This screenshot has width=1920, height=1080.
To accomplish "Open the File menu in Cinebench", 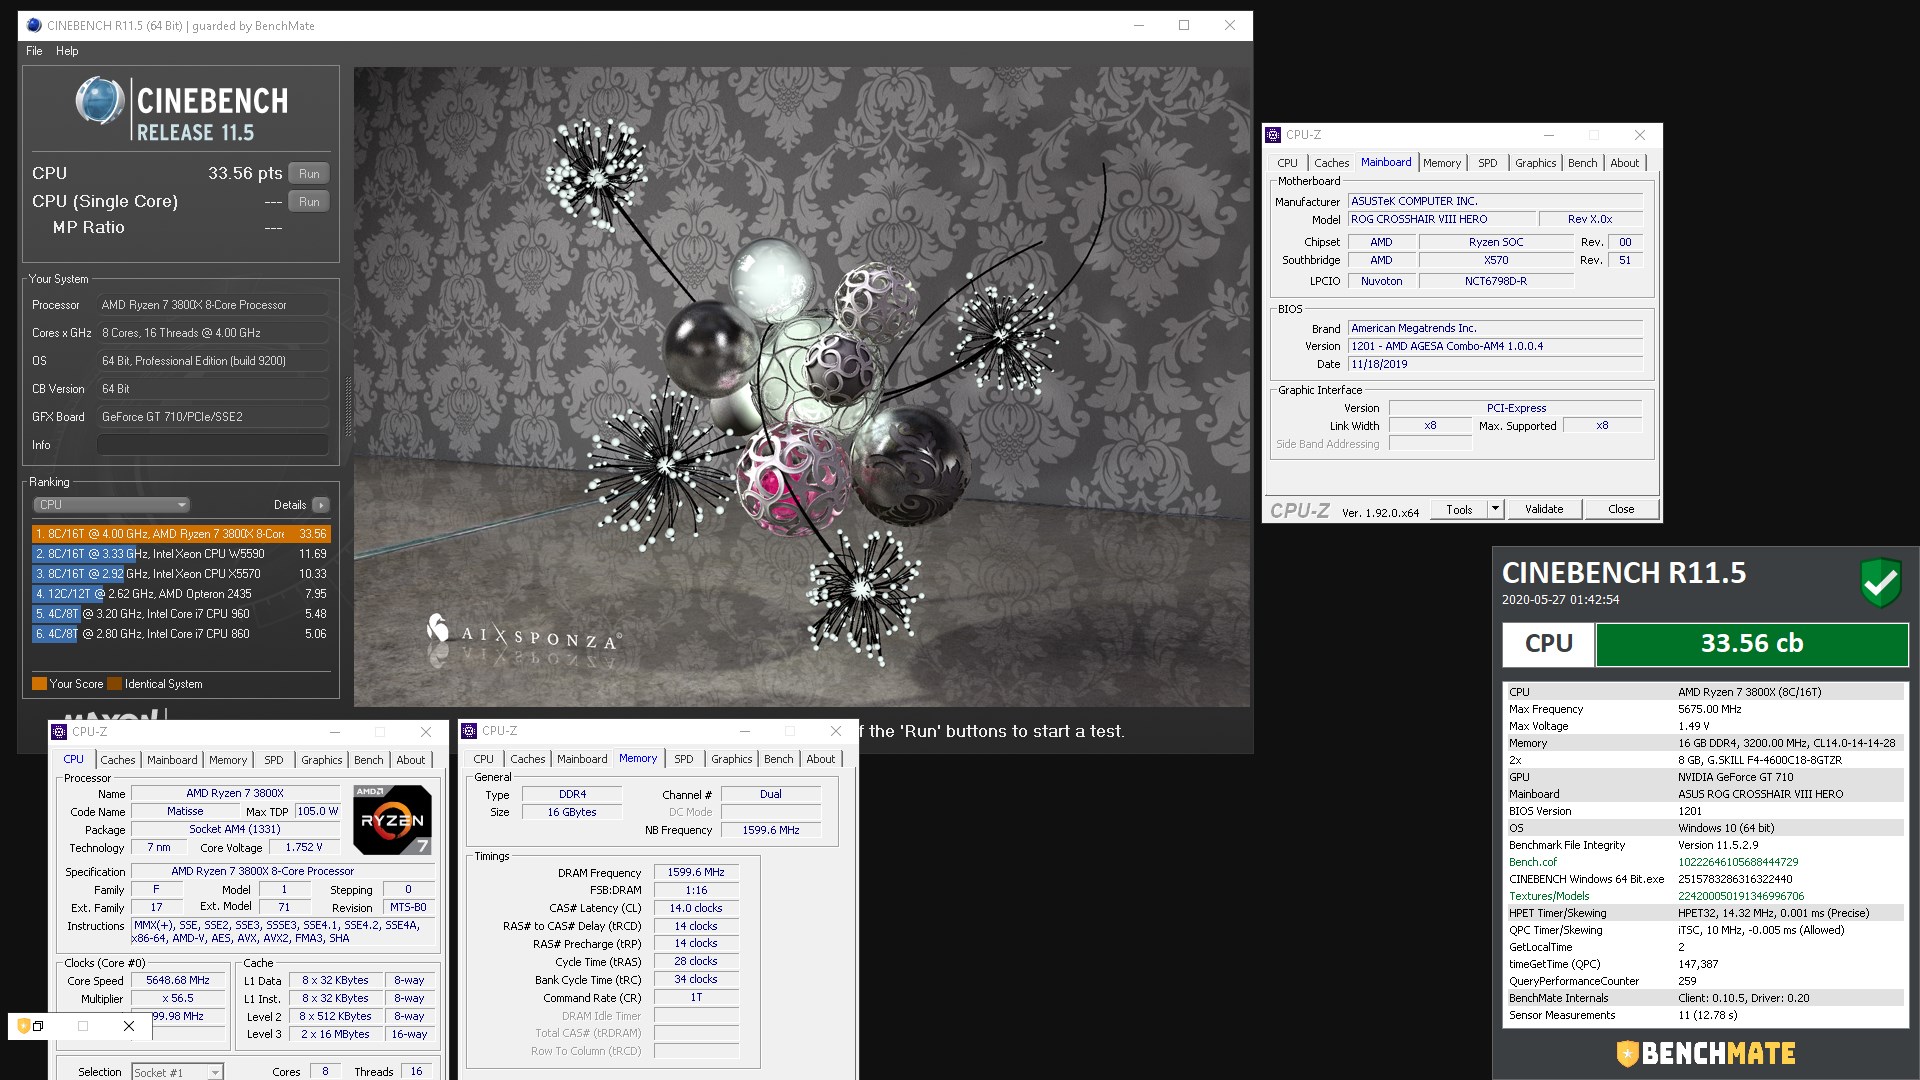I will 34,51.
